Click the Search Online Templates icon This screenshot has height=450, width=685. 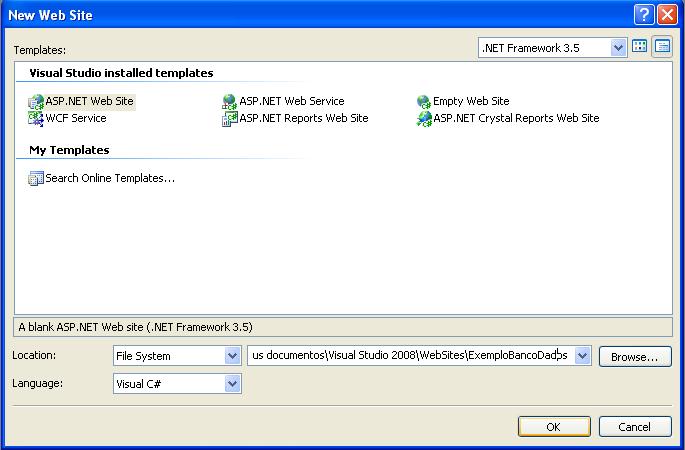click(x=37, y=178)
